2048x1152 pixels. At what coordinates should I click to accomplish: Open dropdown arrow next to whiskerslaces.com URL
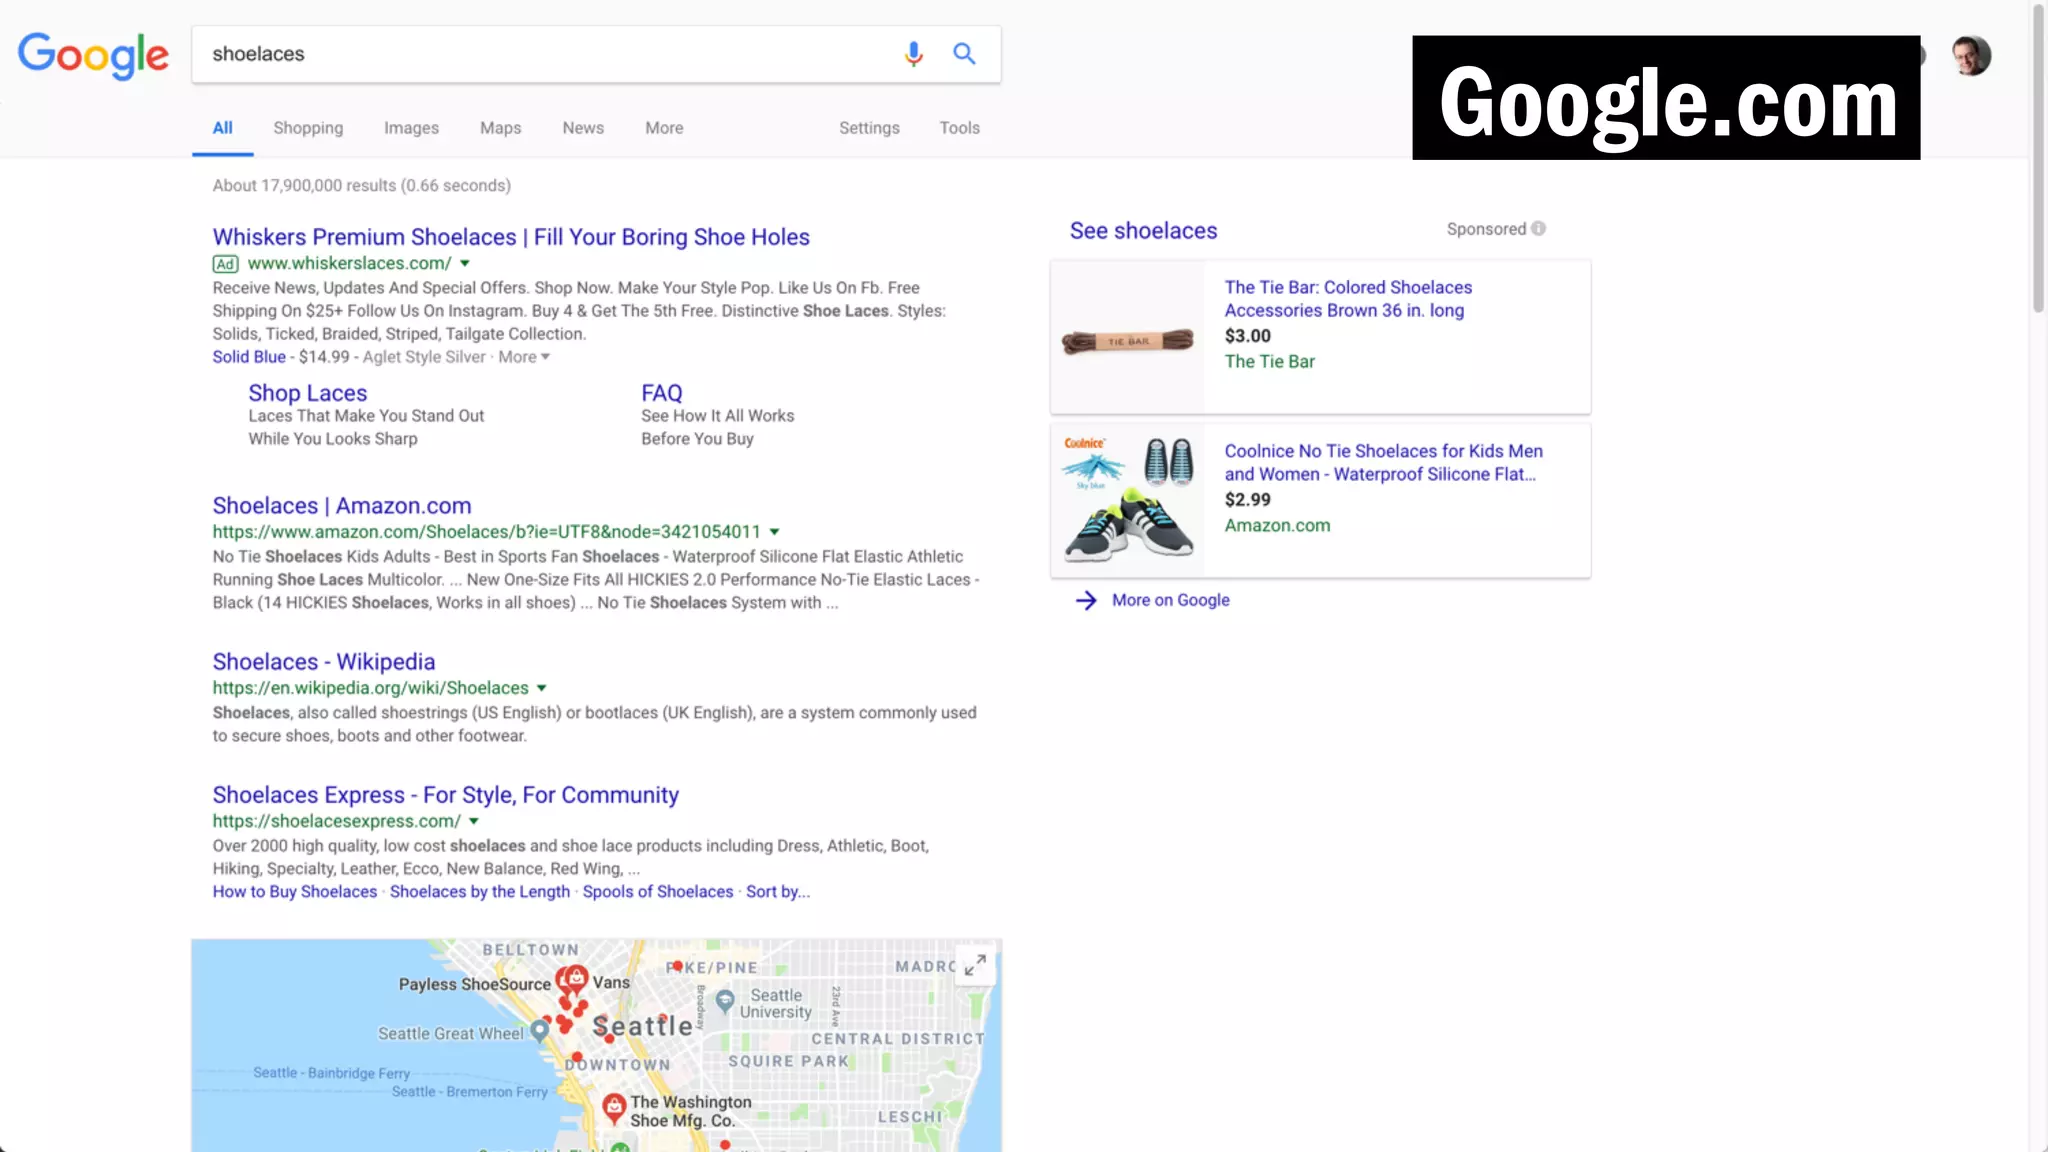(465, 264)
